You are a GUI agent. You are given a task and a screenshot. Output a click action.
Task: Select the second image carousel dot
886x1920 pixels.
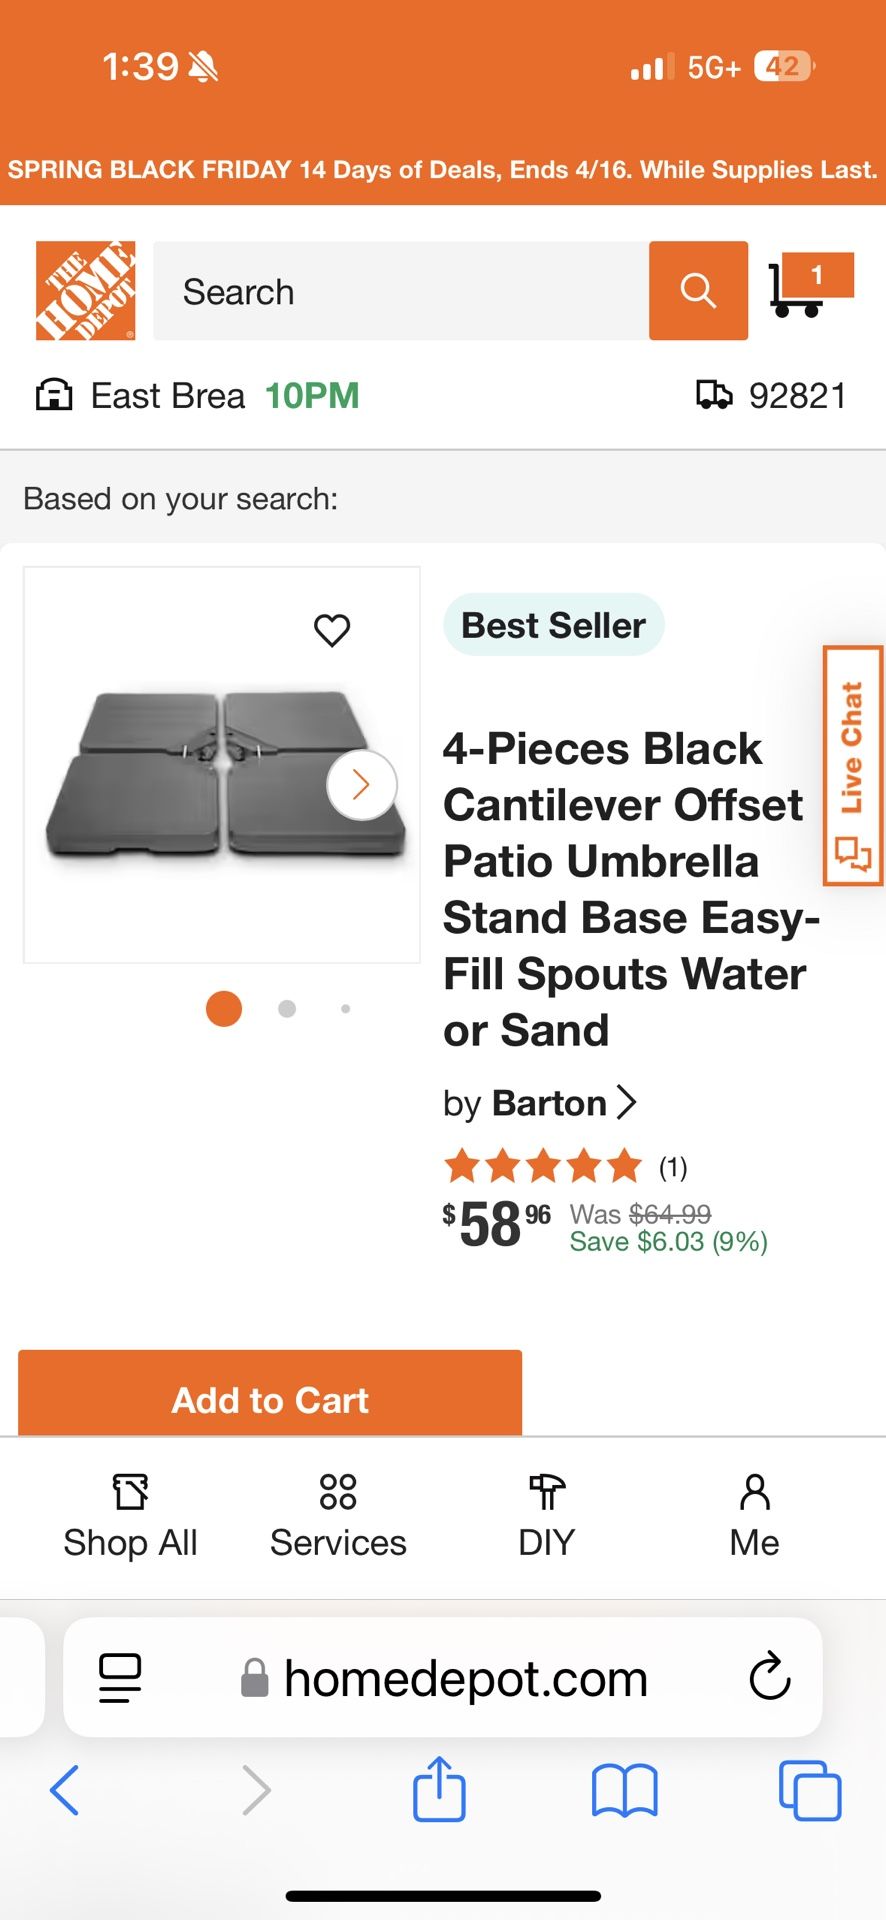point(287,1009)
